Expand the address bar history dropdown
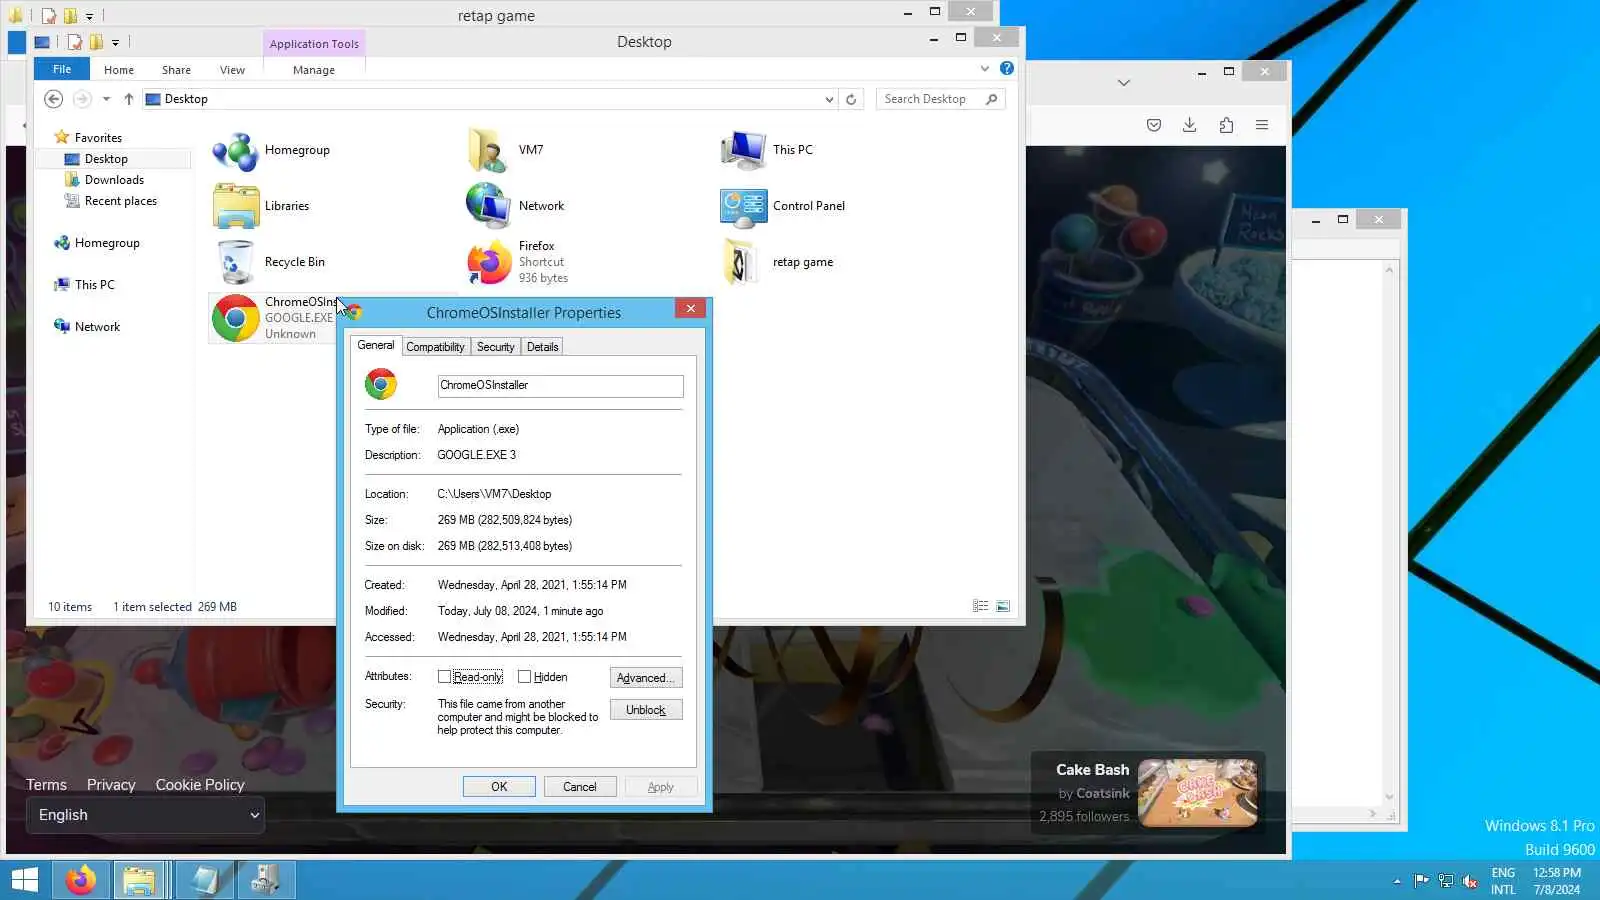This screenshot has height=900, width=1600. pyautogui.click(x=829, y=99)
